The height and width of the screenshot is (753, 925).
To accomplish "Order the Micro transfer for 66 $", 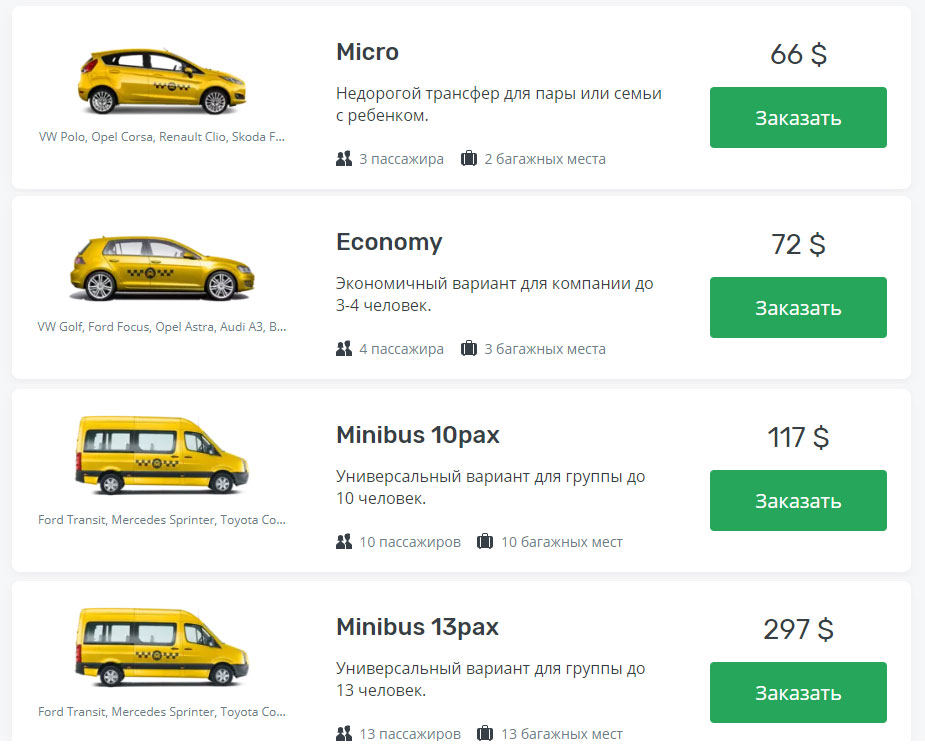I will tap(798, 118).
